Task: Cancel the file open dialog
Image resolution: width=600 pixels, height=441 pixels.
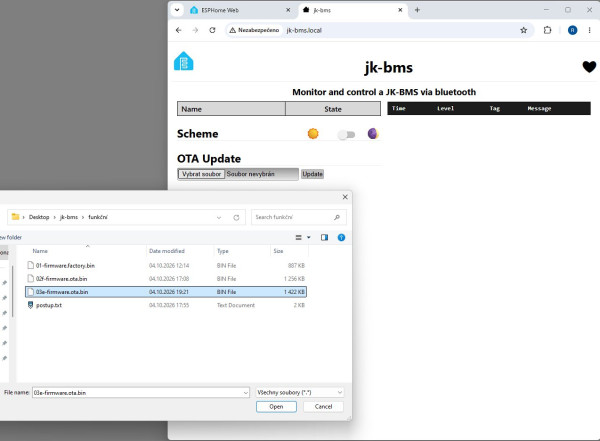Action: (x=323, y=407)
